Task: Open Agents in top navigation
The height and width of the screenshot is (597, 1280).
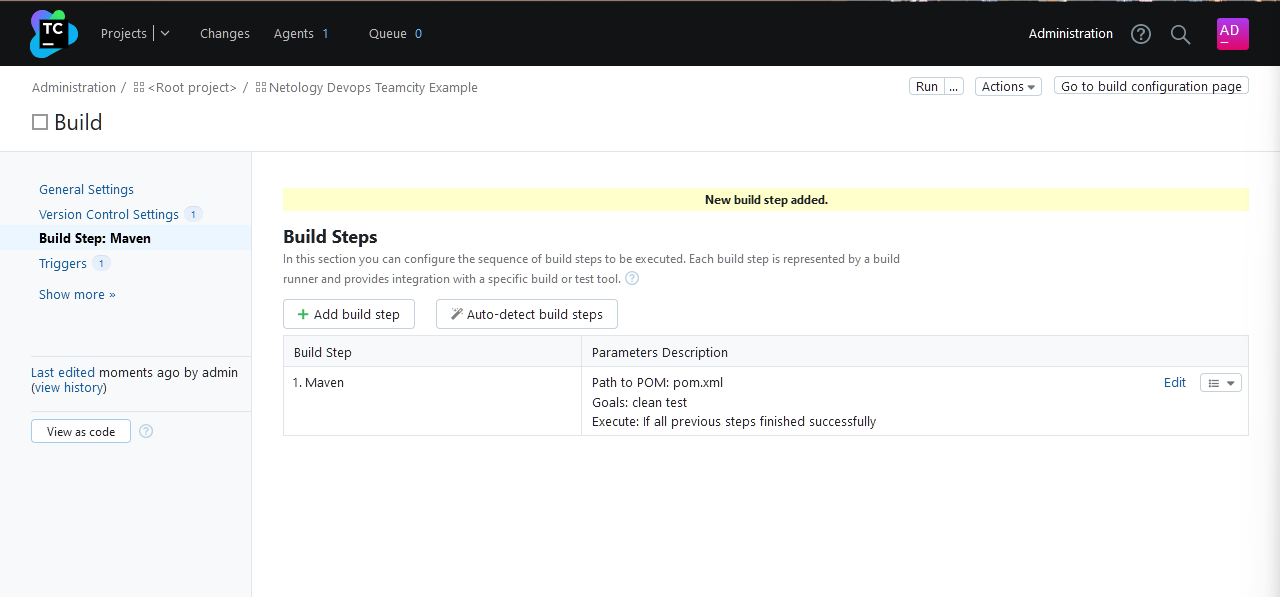Action: (x=293, y=33)
